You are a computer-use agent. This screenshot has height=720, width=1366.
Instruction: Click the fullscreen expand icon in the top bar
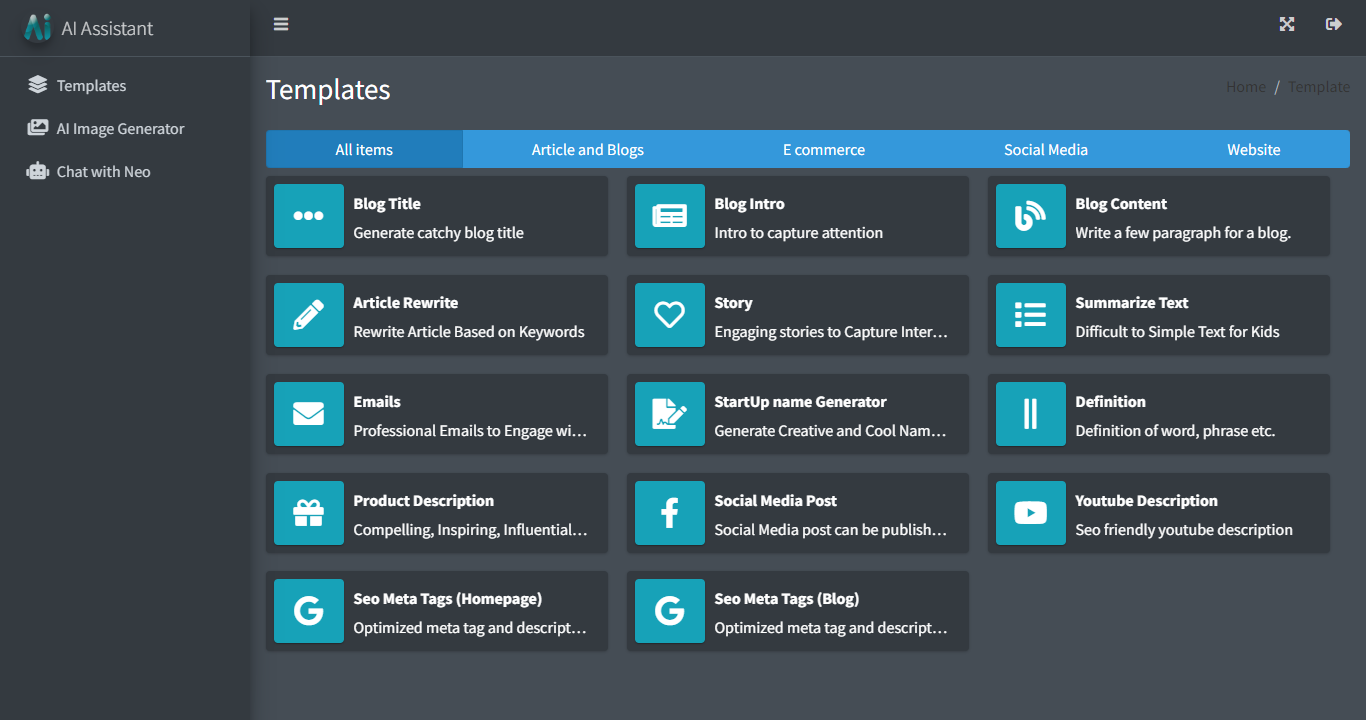pyautogui.click(x=1287, y=23)
